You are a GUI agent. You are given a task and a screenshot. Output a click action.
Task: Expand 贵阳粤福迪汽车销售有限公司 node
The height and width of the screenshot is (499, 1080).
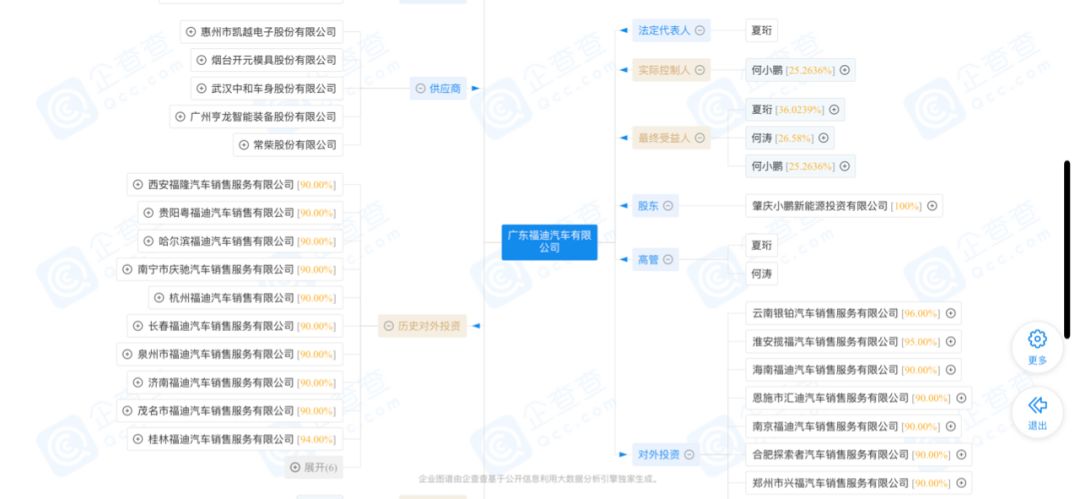(148, 213)
